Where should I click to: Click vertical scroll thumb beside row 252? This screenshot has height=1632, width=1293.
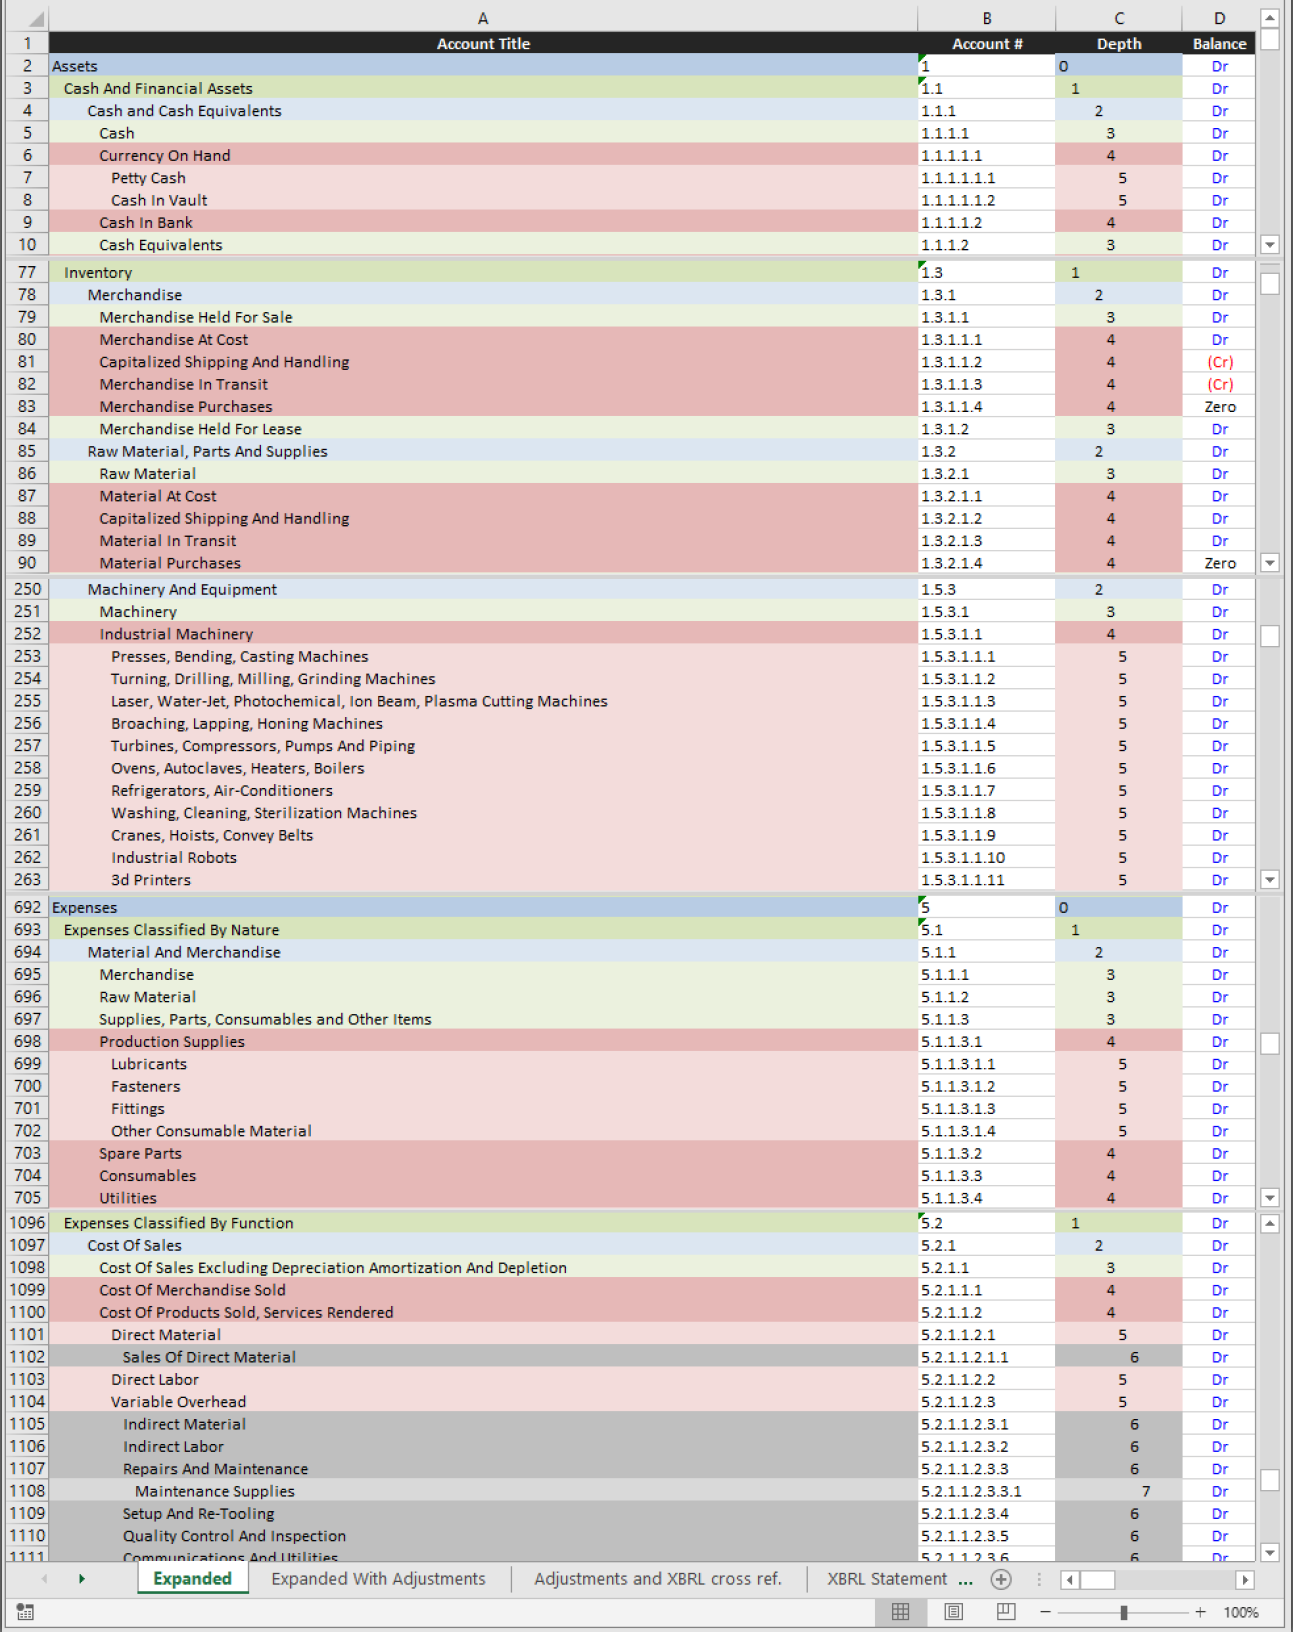[1270, 636]
